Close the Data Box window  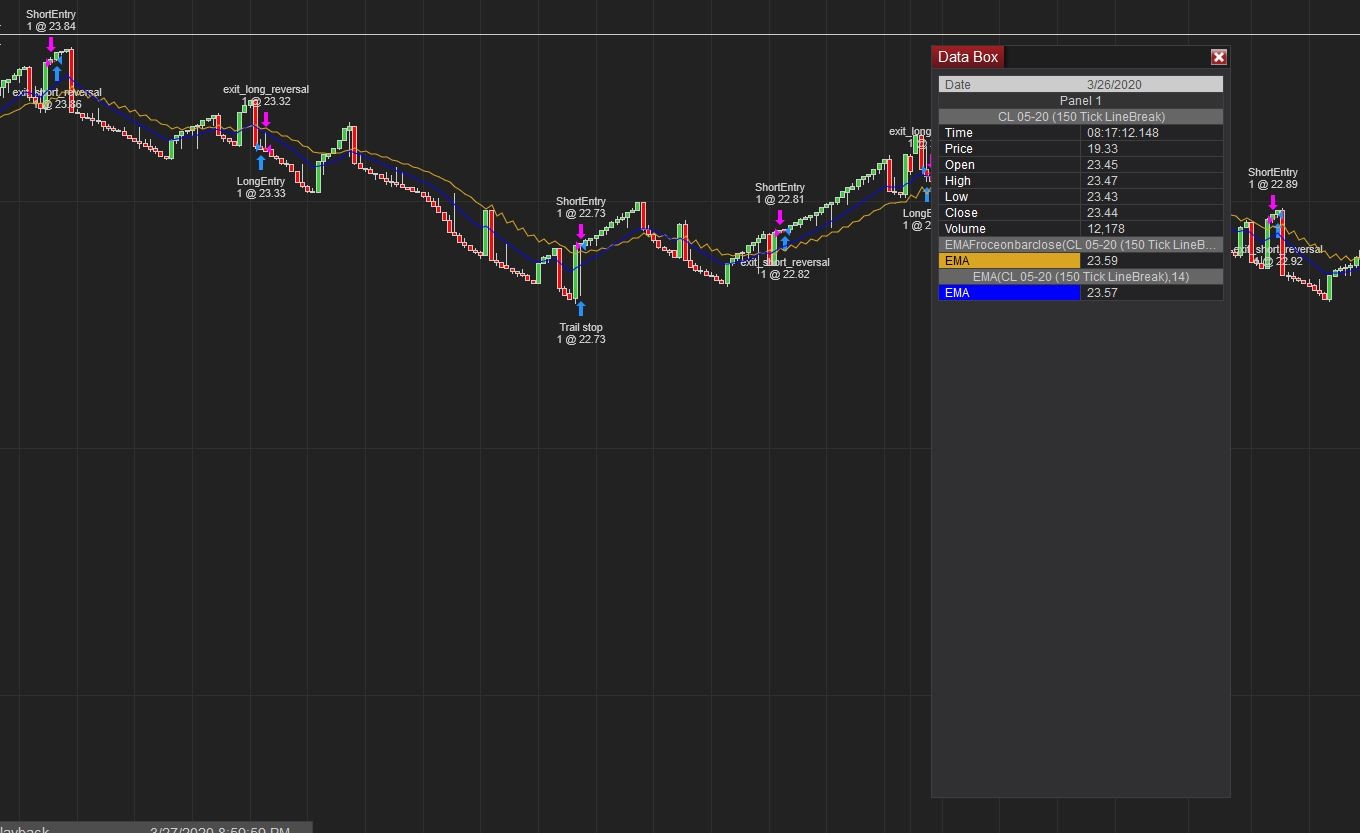[1218, 57]
